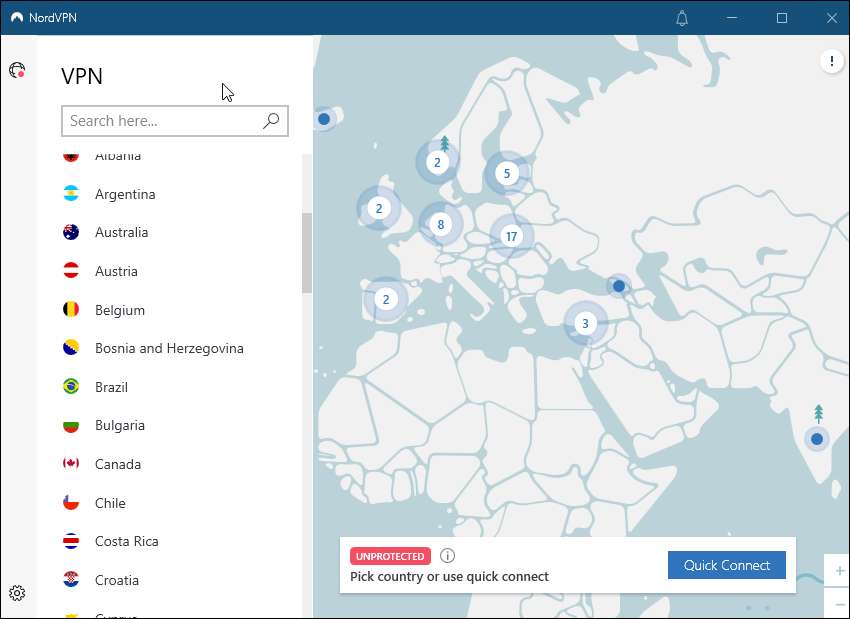Select Argentina from country list
Screen dimensions: 850x619
[125, 194]
